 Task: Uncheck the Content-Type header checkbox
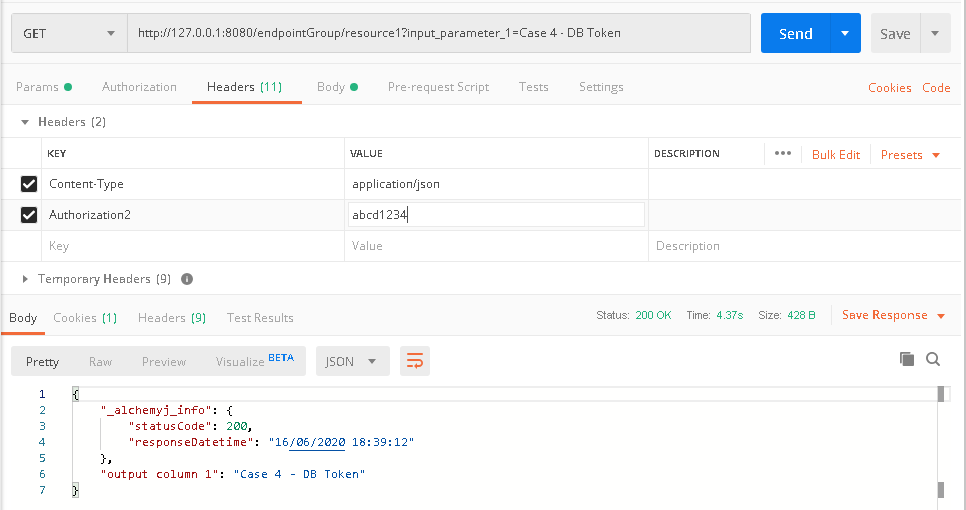point(29,184)
